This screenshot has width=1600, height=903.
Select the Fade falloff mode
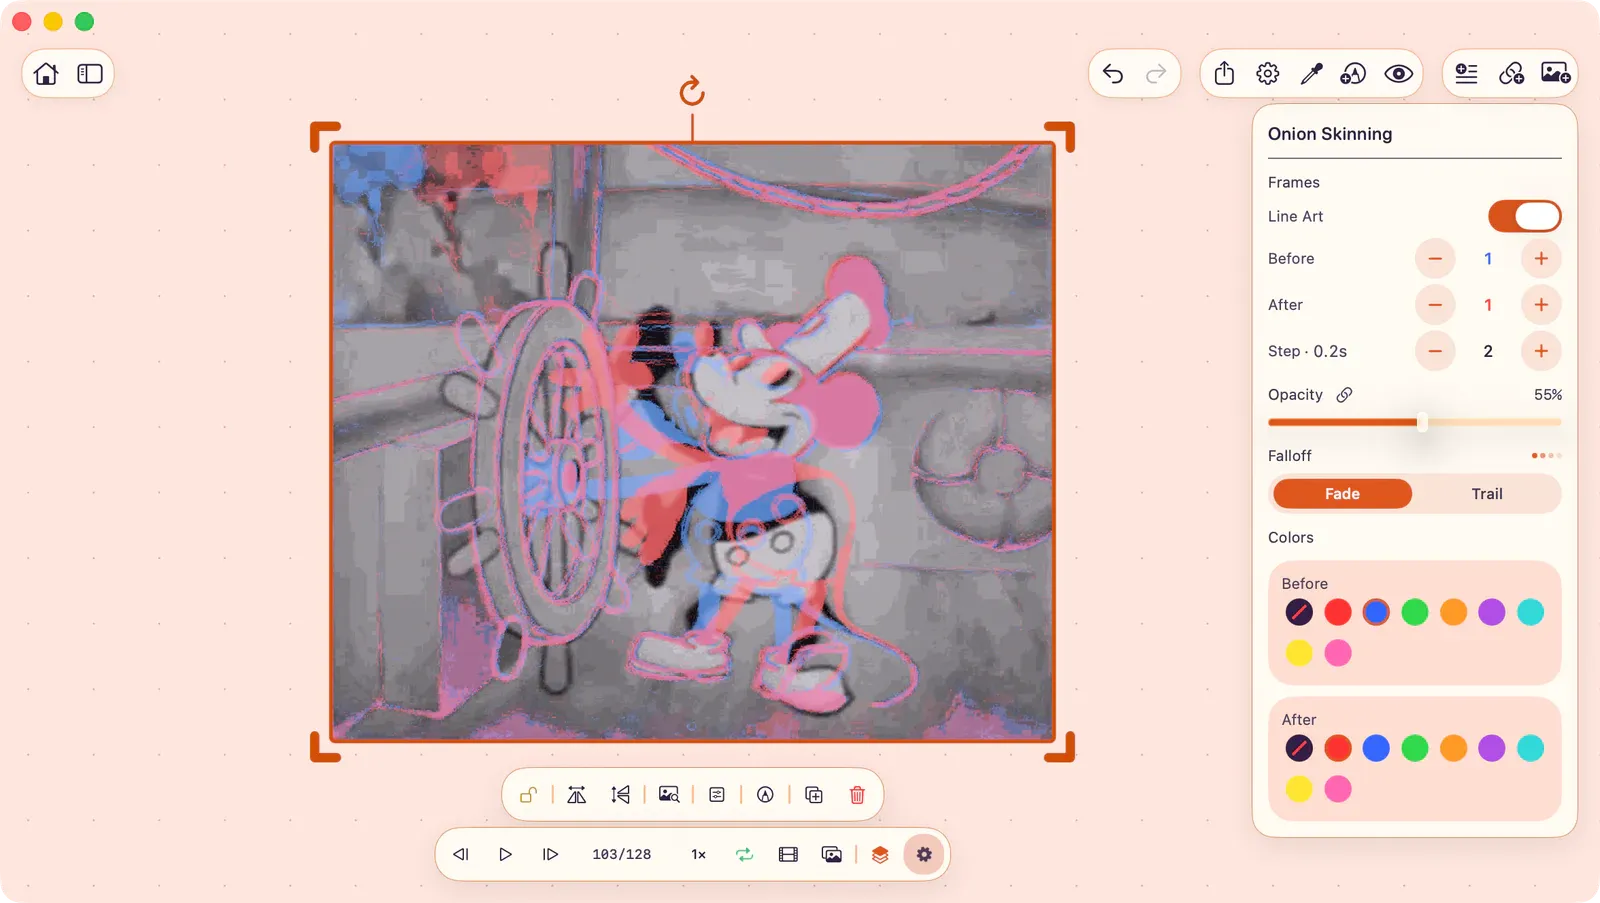point(1342,494)
